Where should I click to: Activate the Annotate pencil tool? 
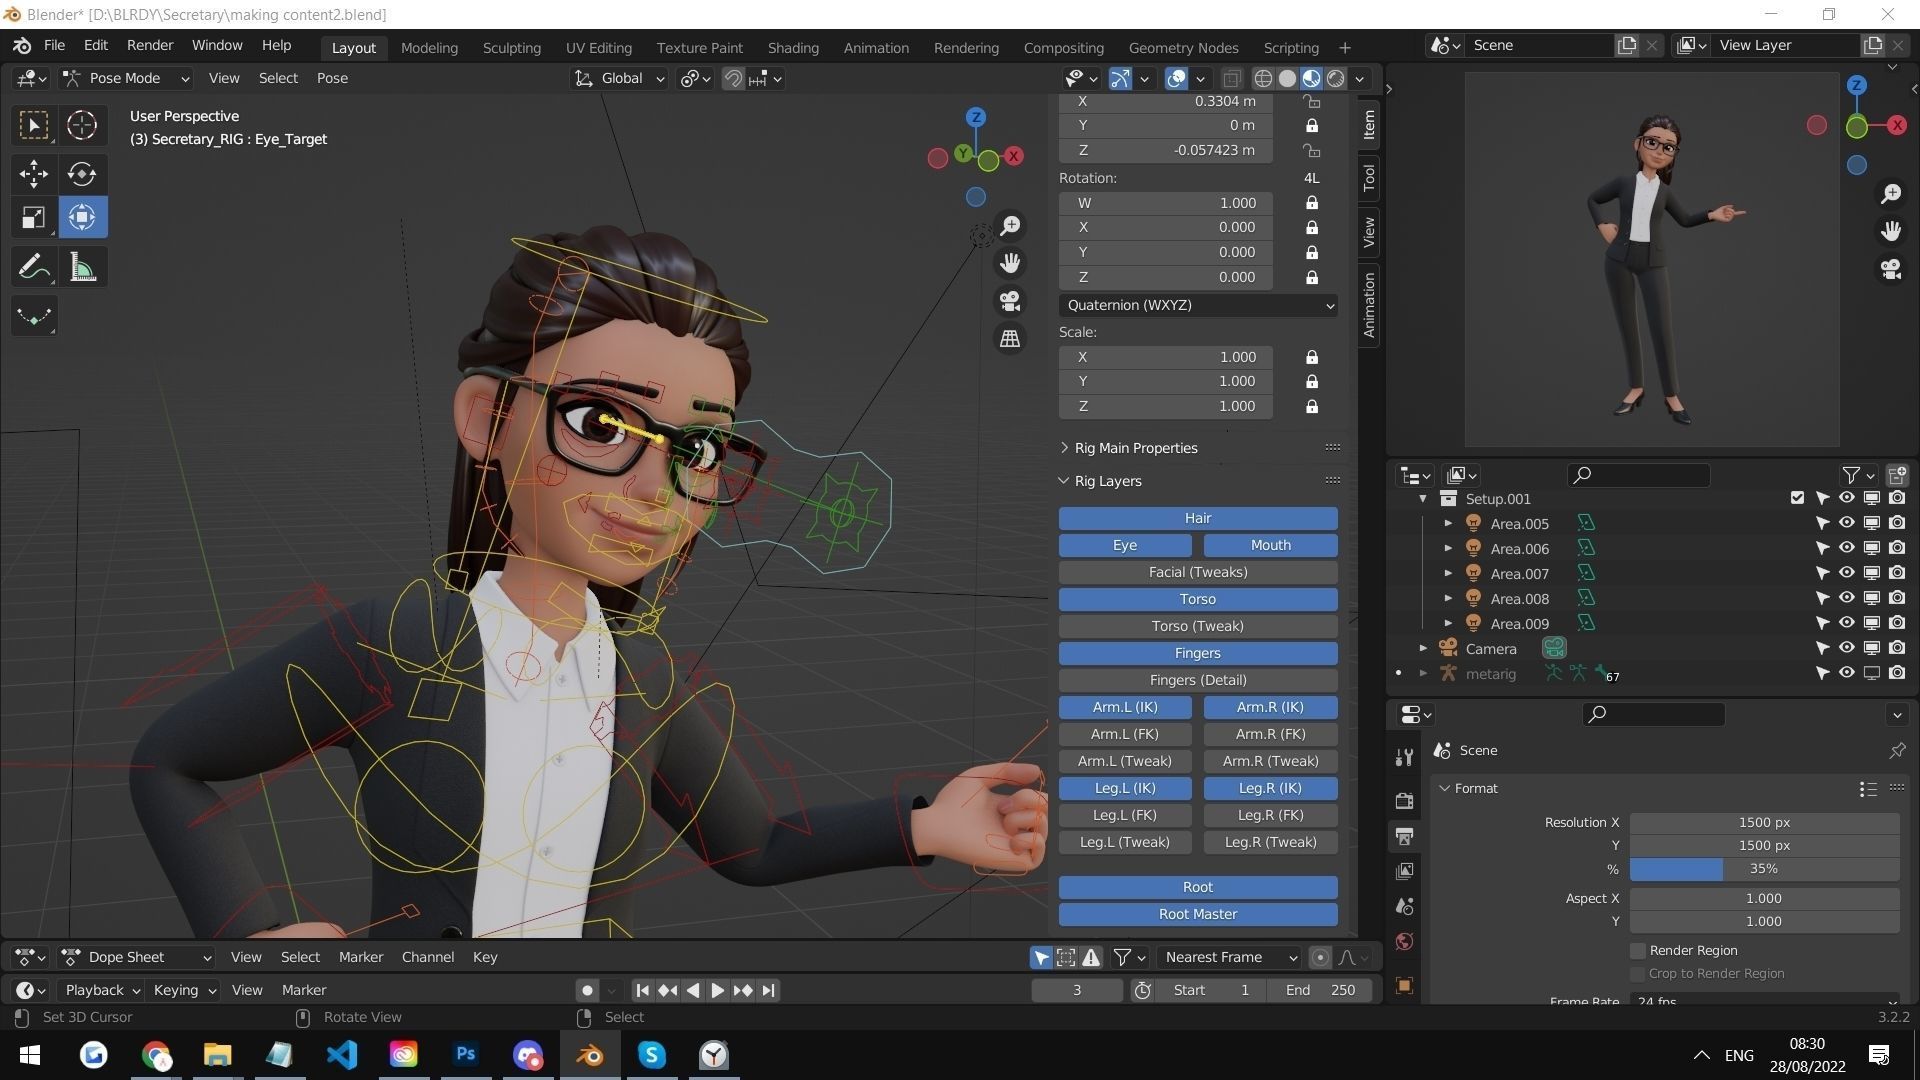[33, 268]
